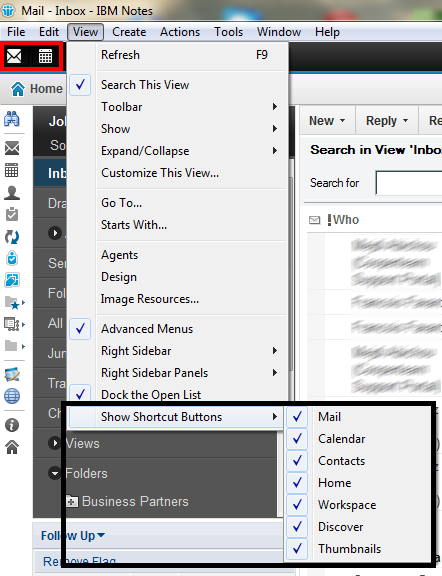Image resolution: width=442 pixels, height=576 pixels.
Task: Click the info circle icon in sidebar
Action: [12, 425]
